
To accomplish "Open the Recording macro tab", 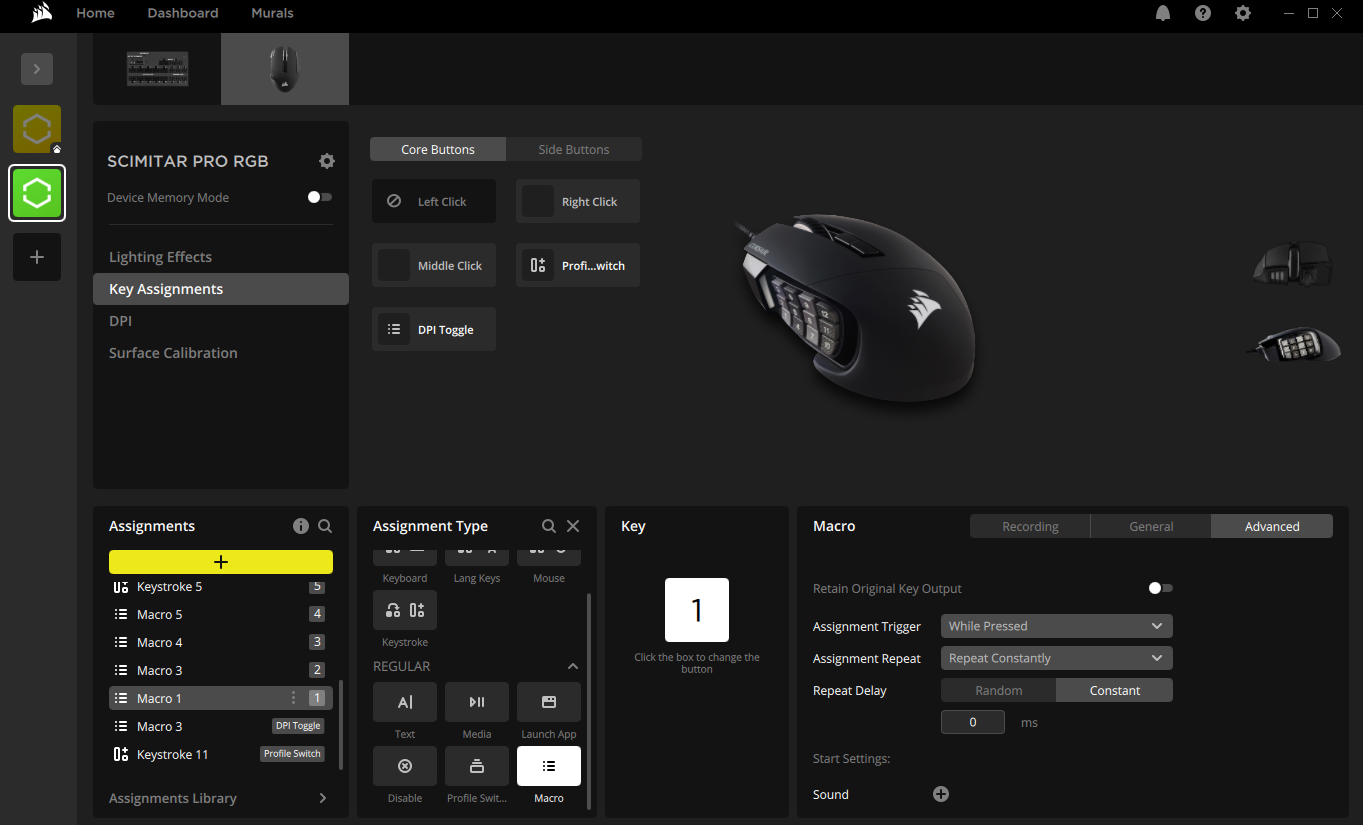I will point(1030,526).
